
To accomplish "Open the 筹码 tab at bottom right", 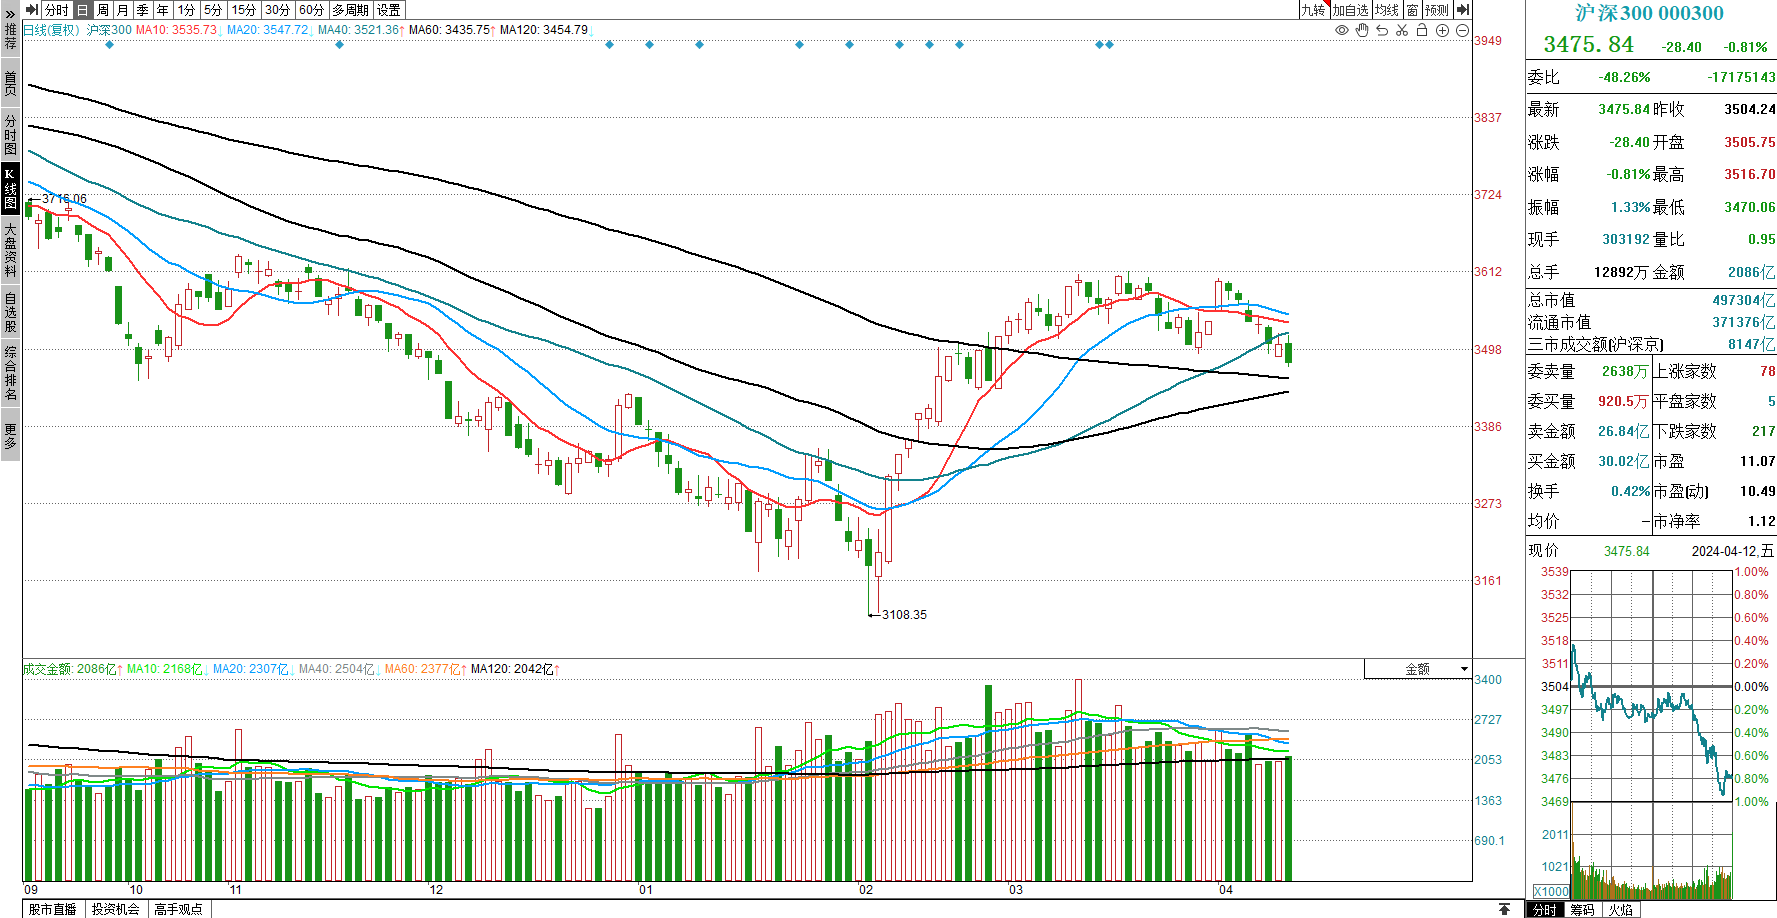I will click(1582, 909).
